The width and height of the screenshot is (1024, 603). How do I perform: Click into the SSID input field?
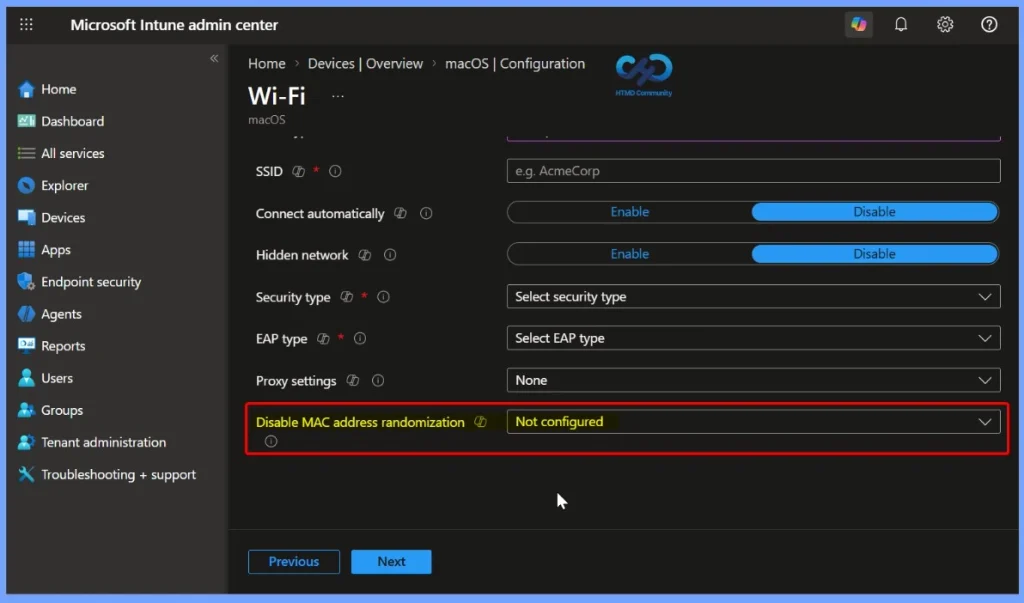pyautogui.click(x=753, y=171)
